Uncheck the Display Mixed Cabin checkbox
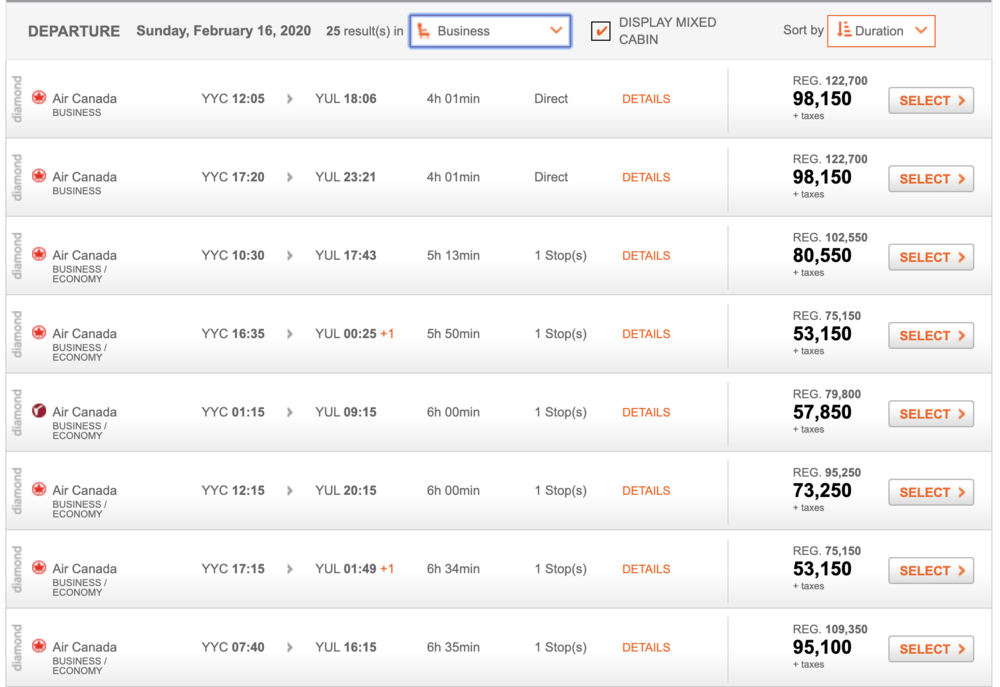Screen dimensions: 1000x687 601,31
